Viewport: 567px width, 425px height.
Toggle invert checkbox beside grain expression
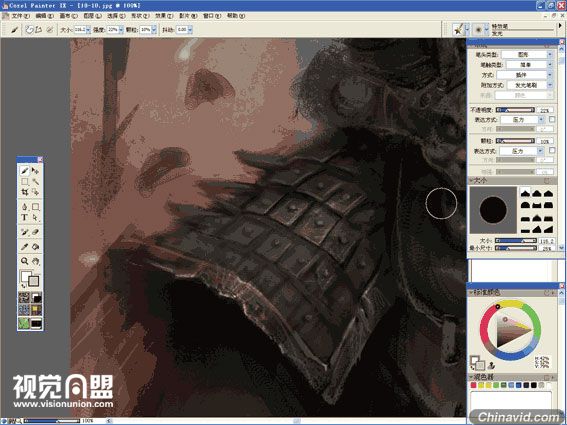(552, 150)
